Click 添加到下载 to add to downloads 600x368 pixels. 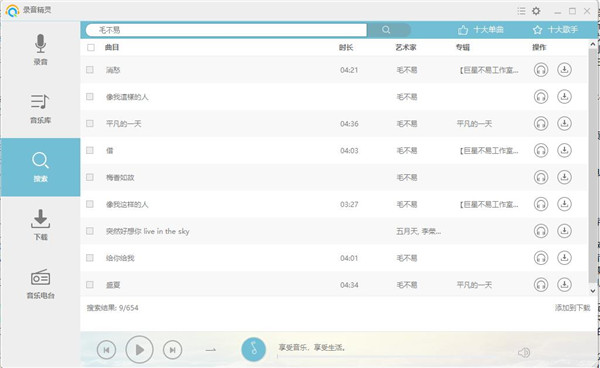coord(572,308)
